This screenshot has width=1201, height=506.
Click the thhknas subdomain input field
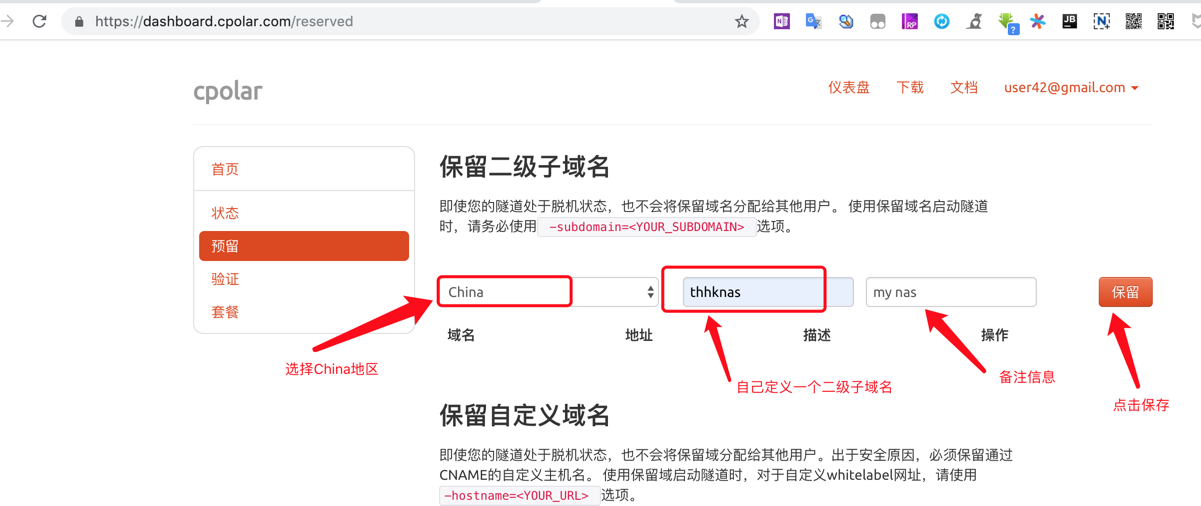pos(768,292)
